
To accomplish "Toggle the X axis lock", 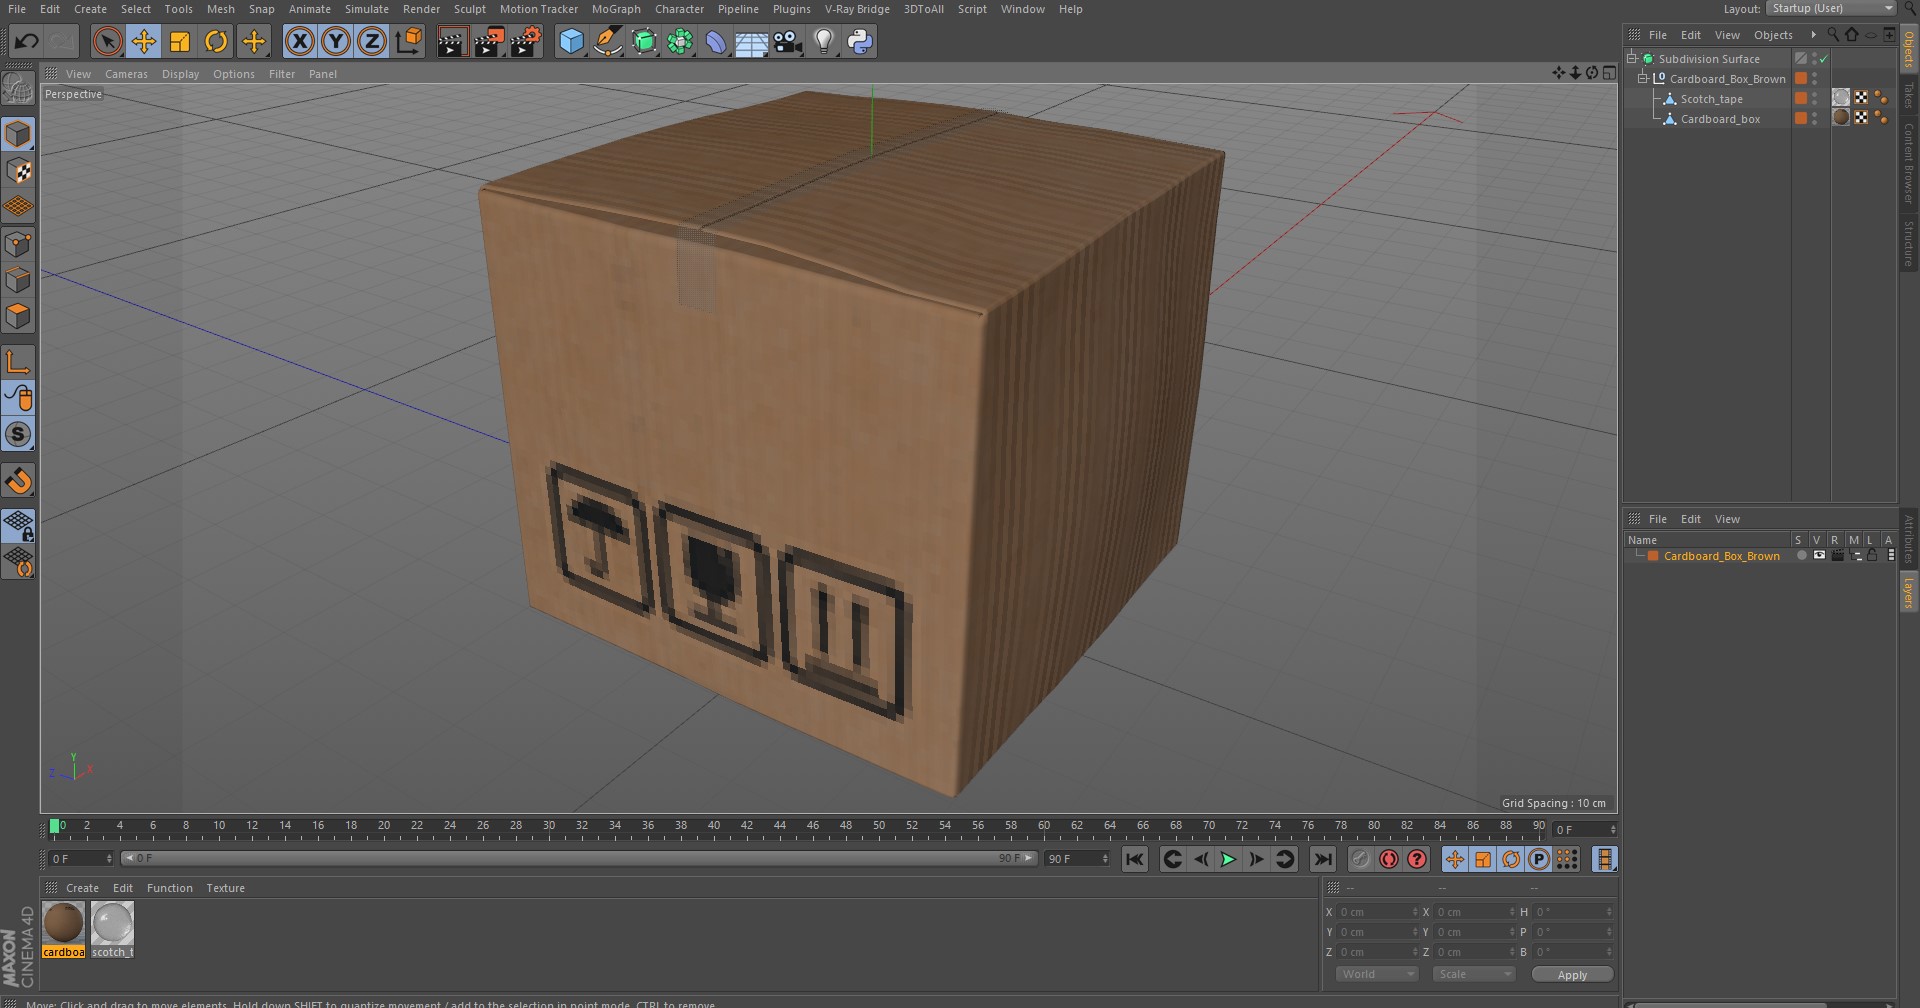I will tap(299, 41).
